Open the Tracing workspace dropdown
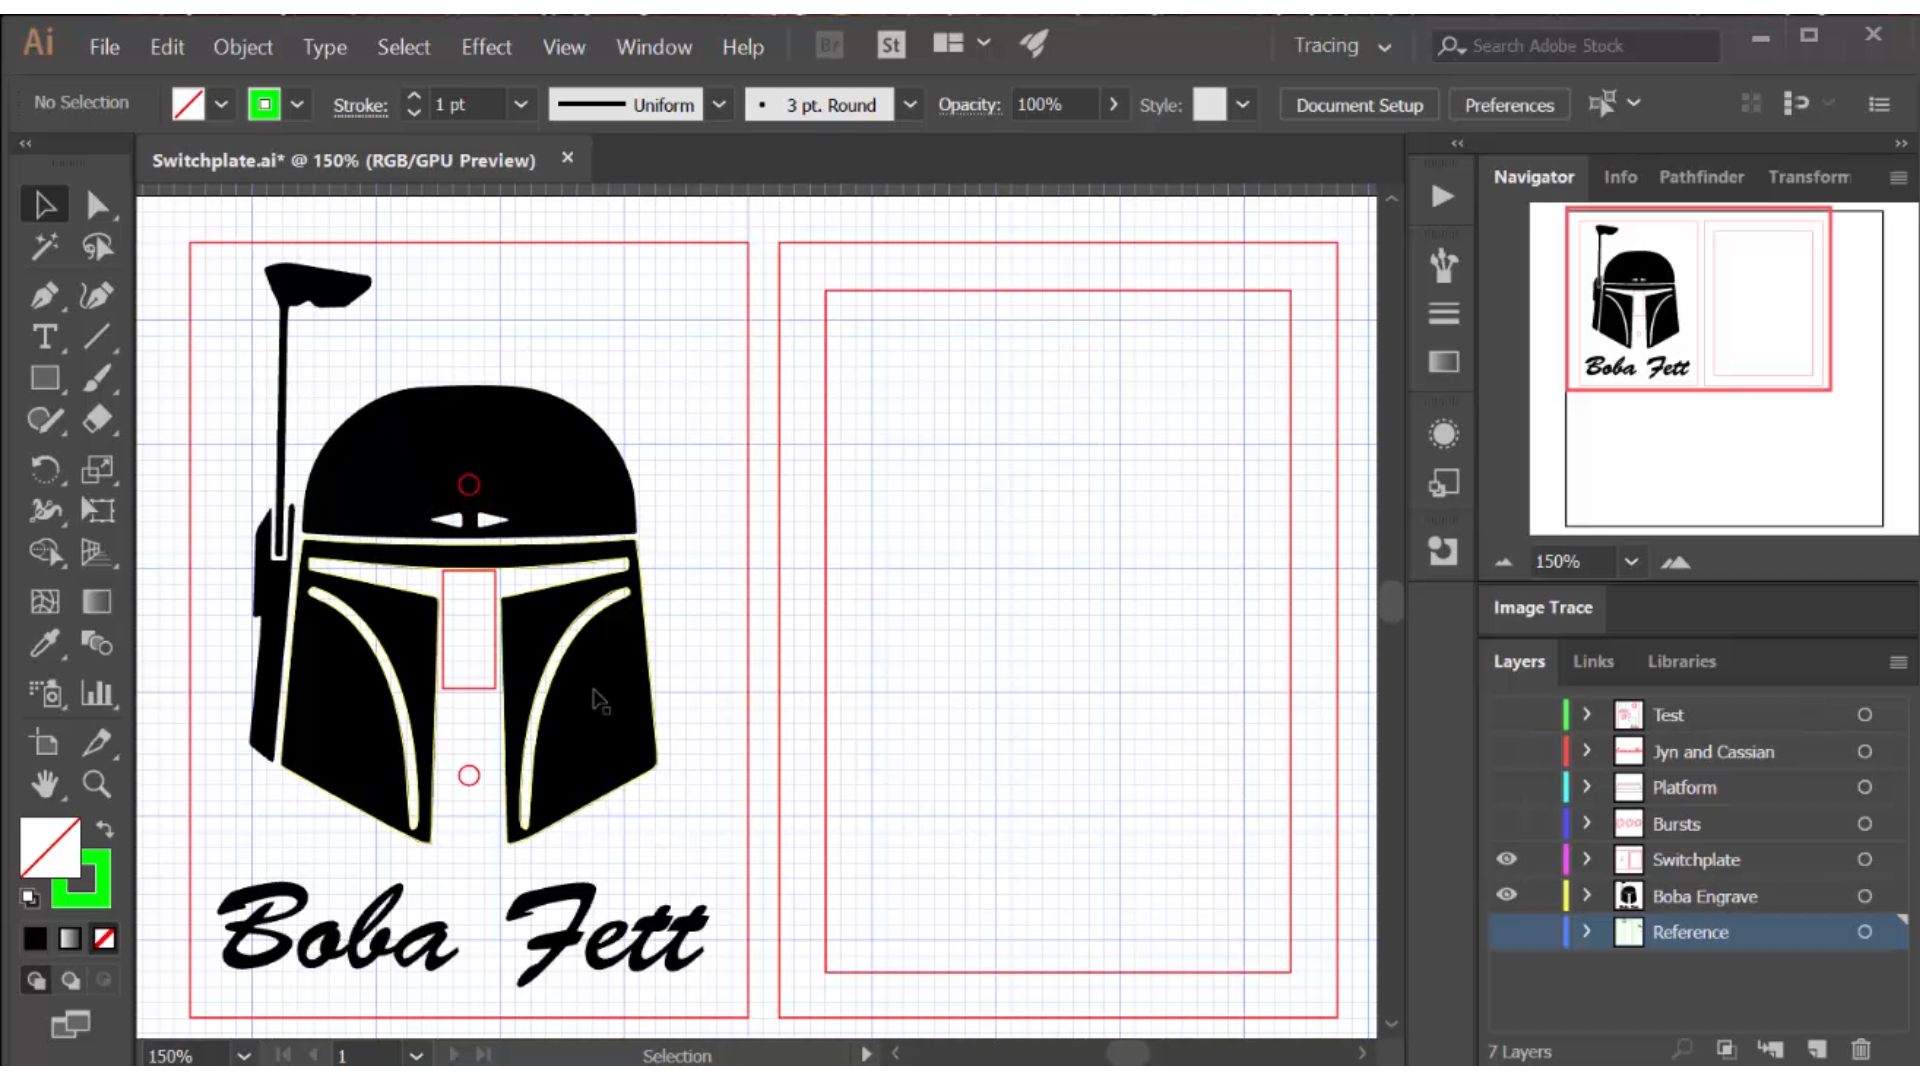This screenshot has height=1080, width=1920. click(x=1342, y=46)
